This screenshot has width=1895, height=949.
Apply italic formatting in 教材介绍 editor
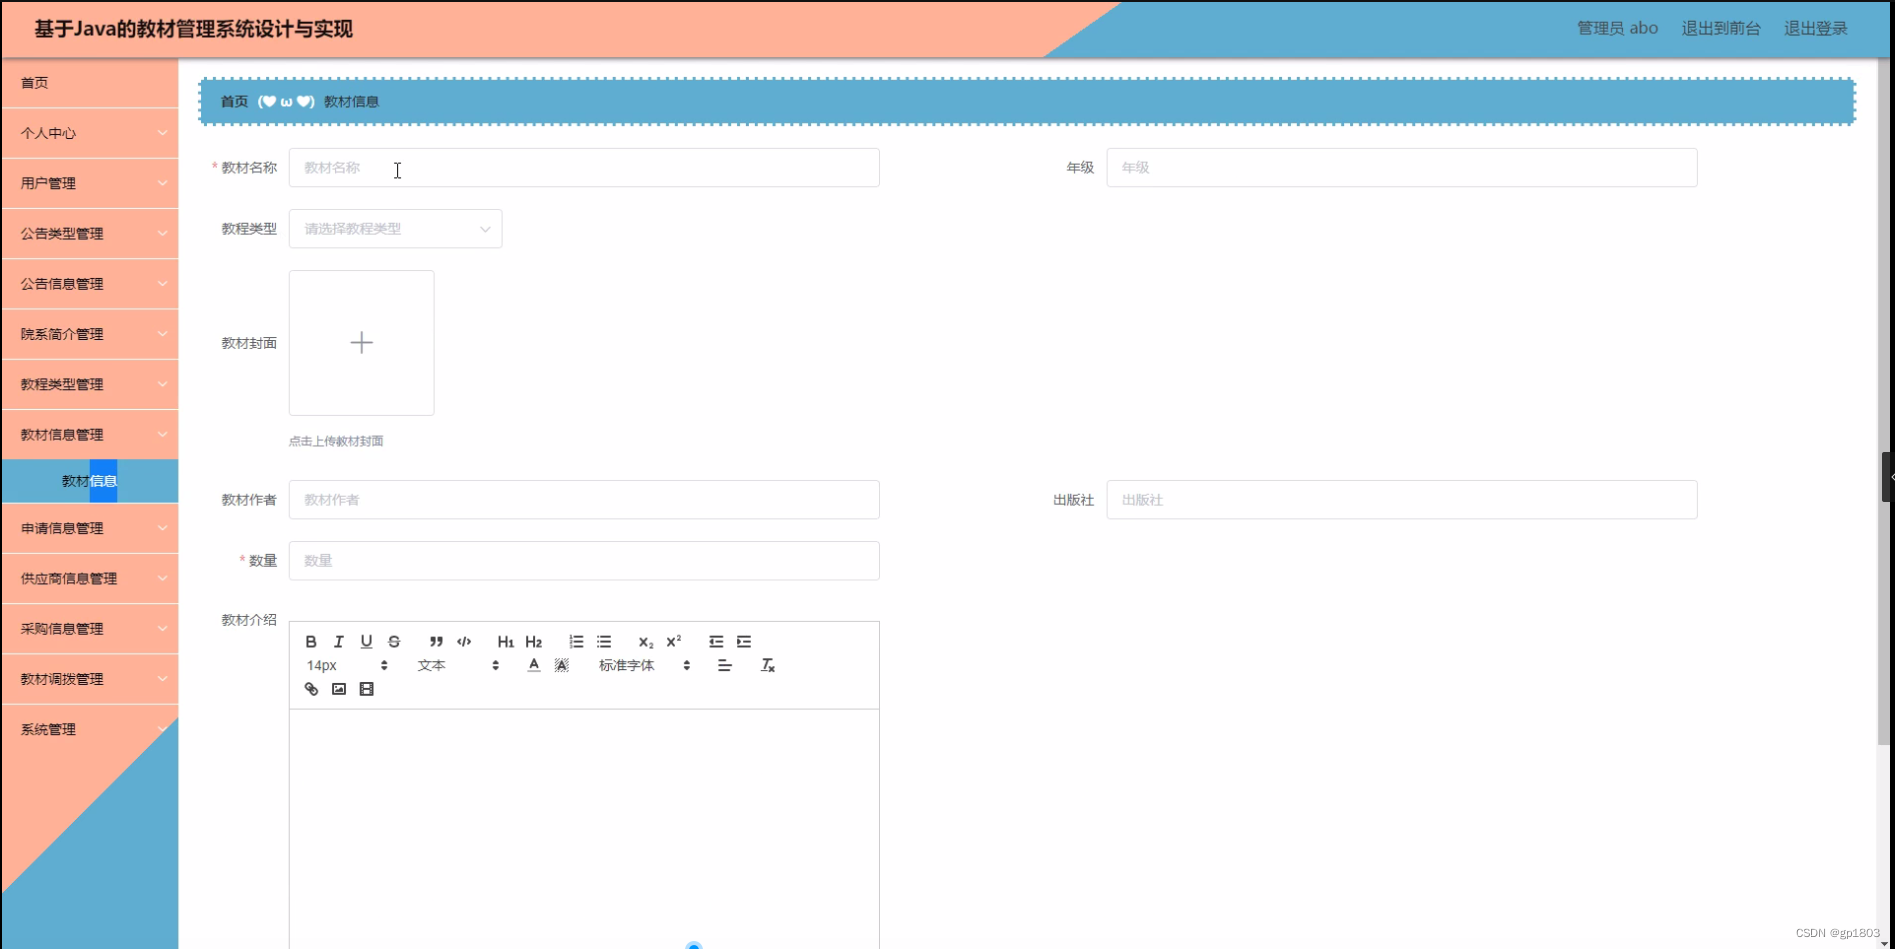click(339, 642)
